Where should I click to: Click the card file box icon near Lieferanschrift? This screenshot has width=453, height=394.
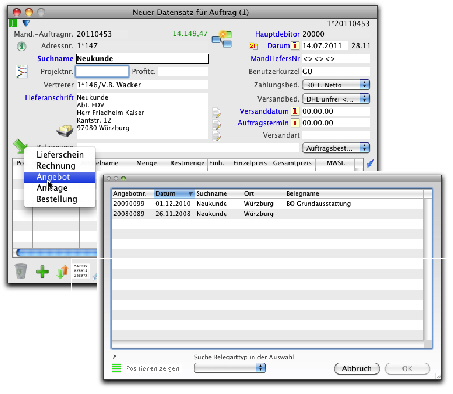[65, 131]
